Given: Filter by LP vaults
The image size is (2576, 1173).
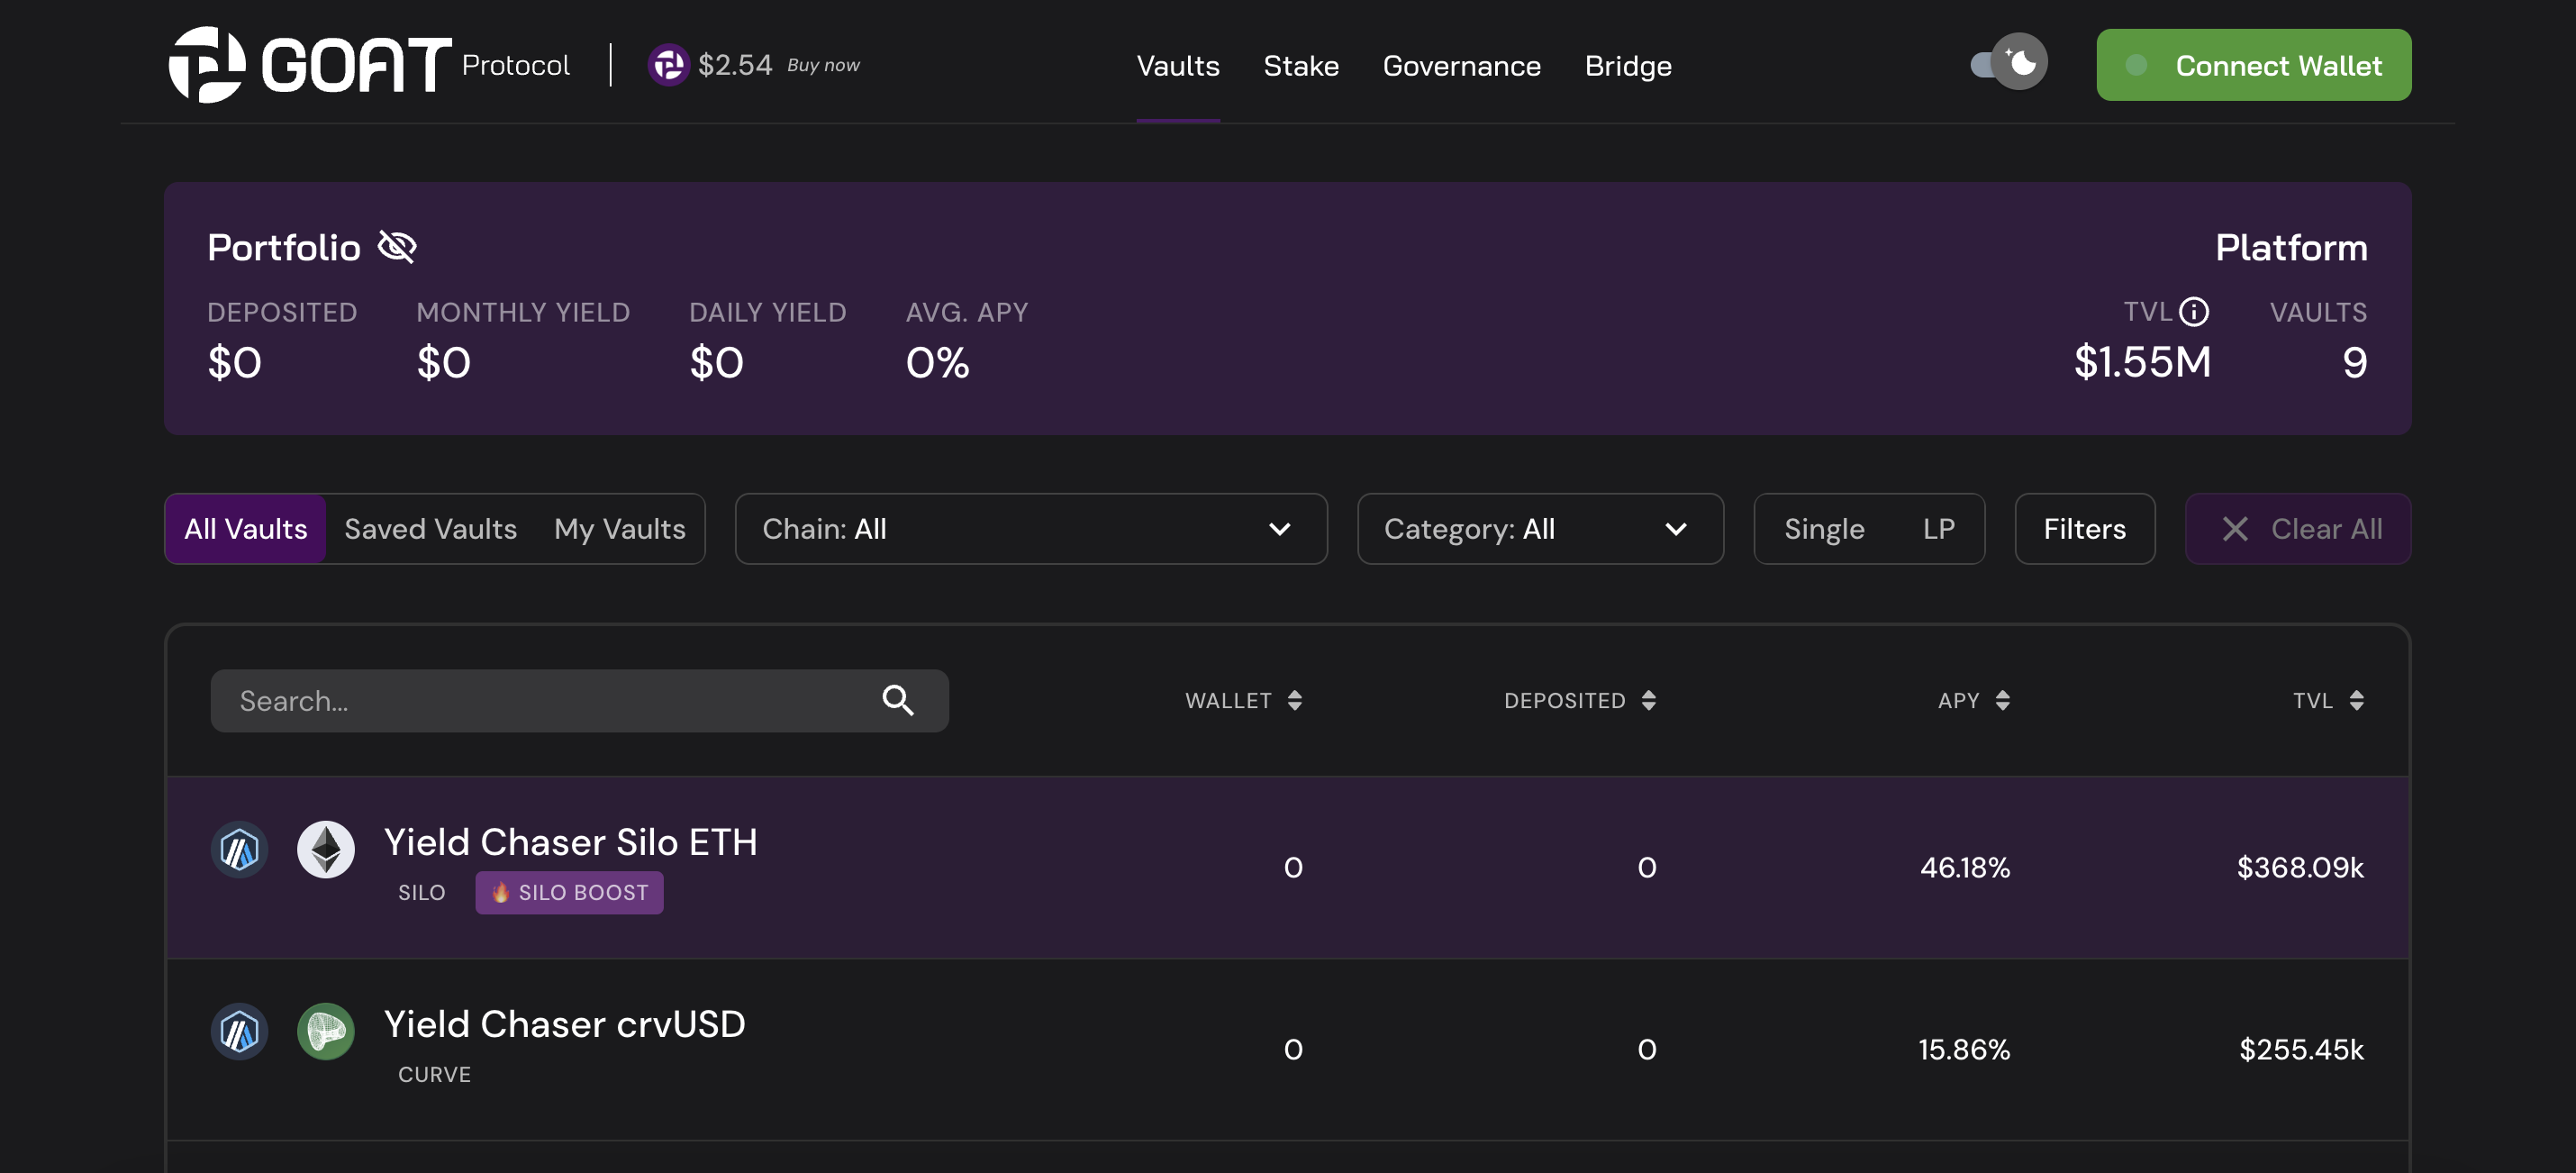Looking at the screenshot, I should (x=1938, y=529).
